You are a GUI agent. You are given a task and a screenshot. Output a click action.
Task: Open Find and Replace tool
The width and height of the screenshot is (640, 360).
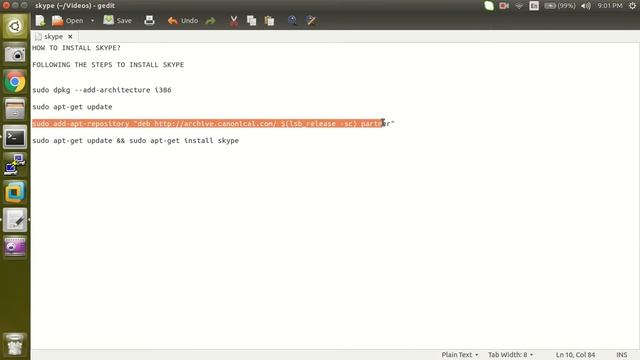pyautogui.click(x=311, y=20)
